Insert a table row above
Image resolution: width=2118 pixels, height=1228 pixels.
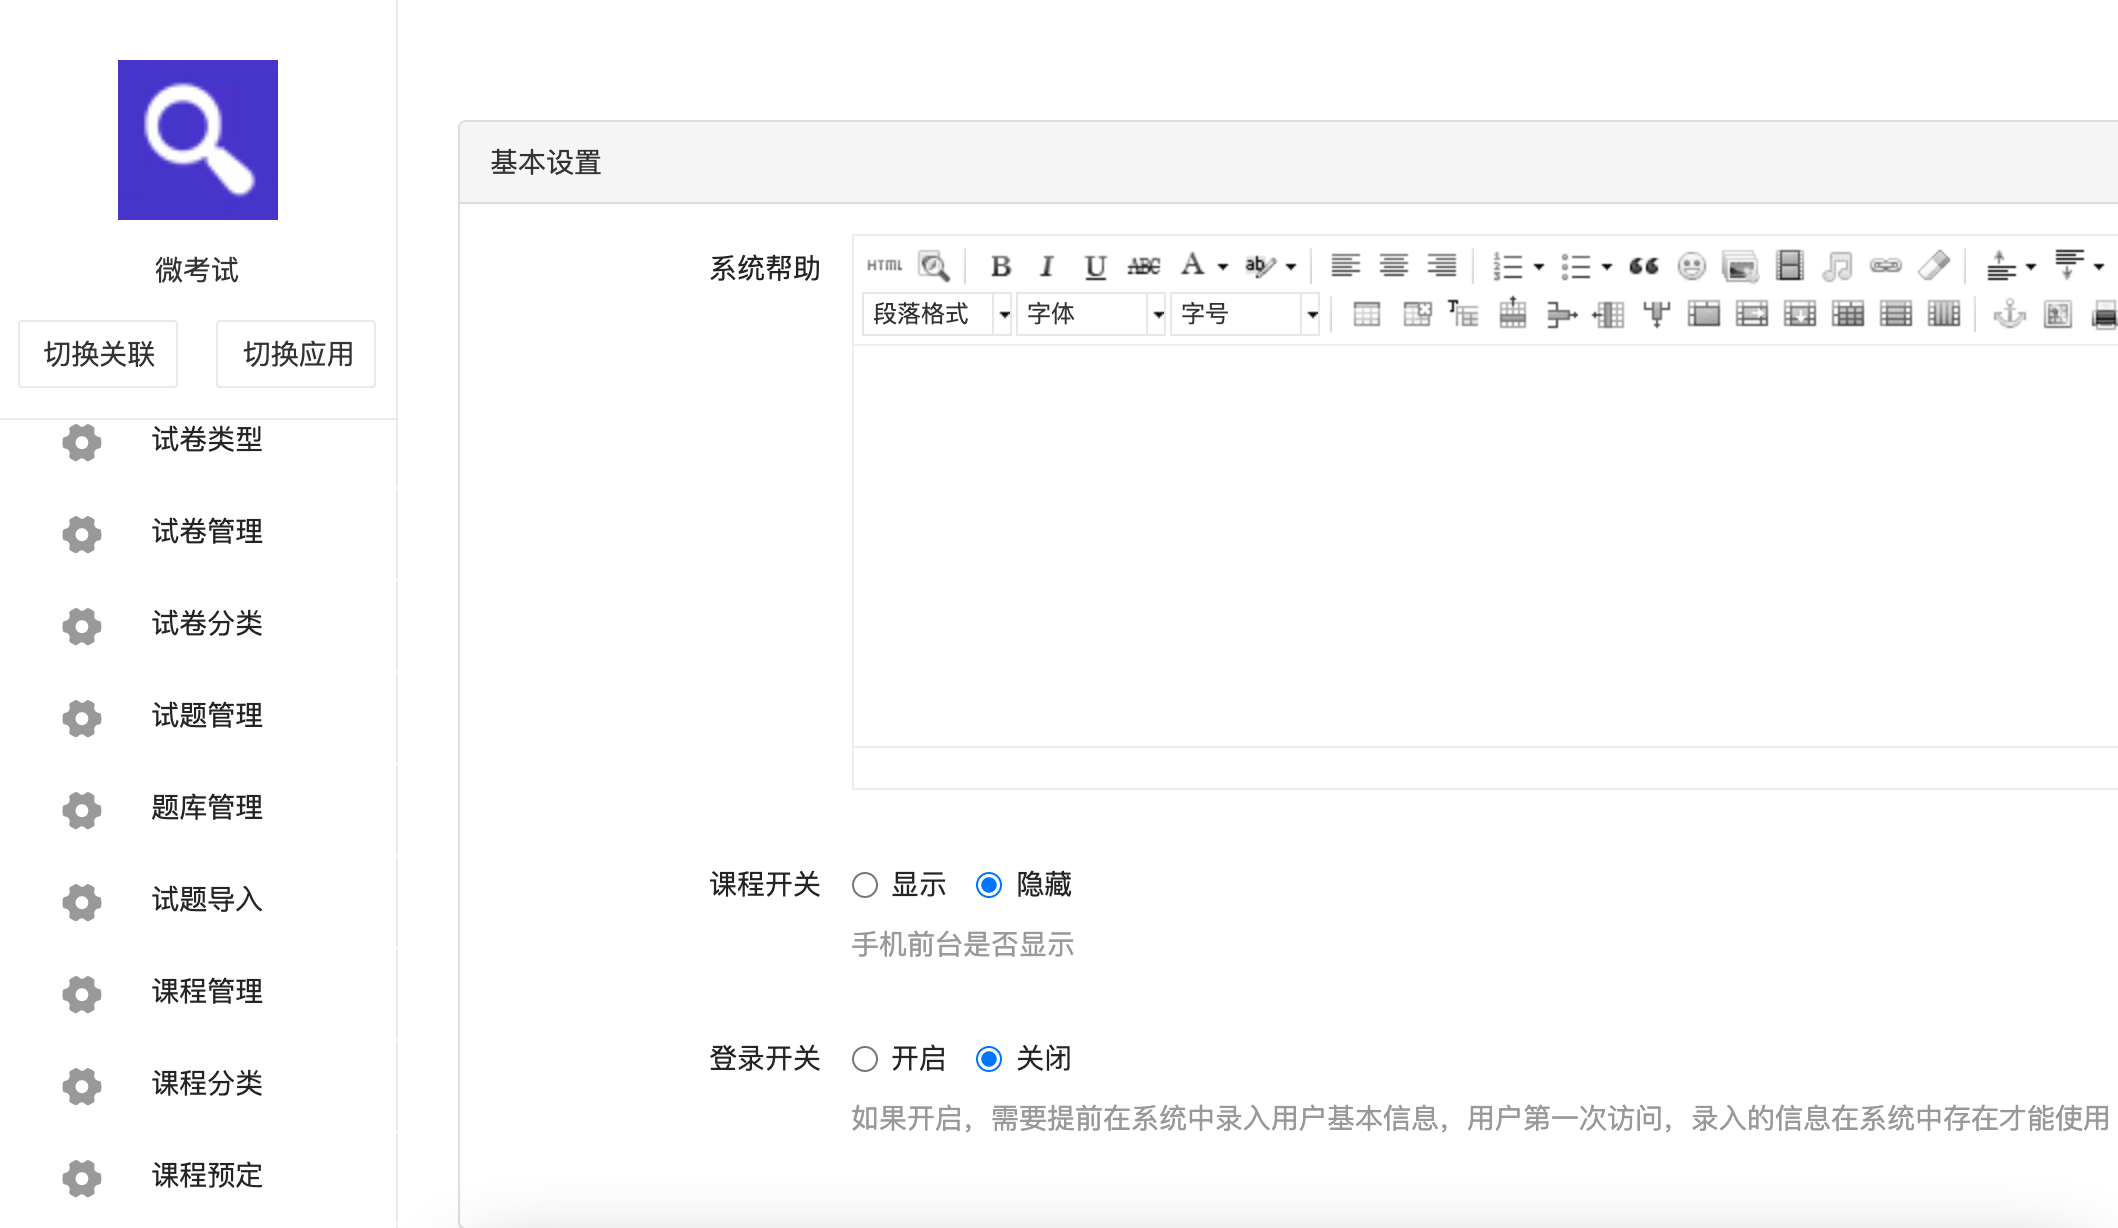1512,314
